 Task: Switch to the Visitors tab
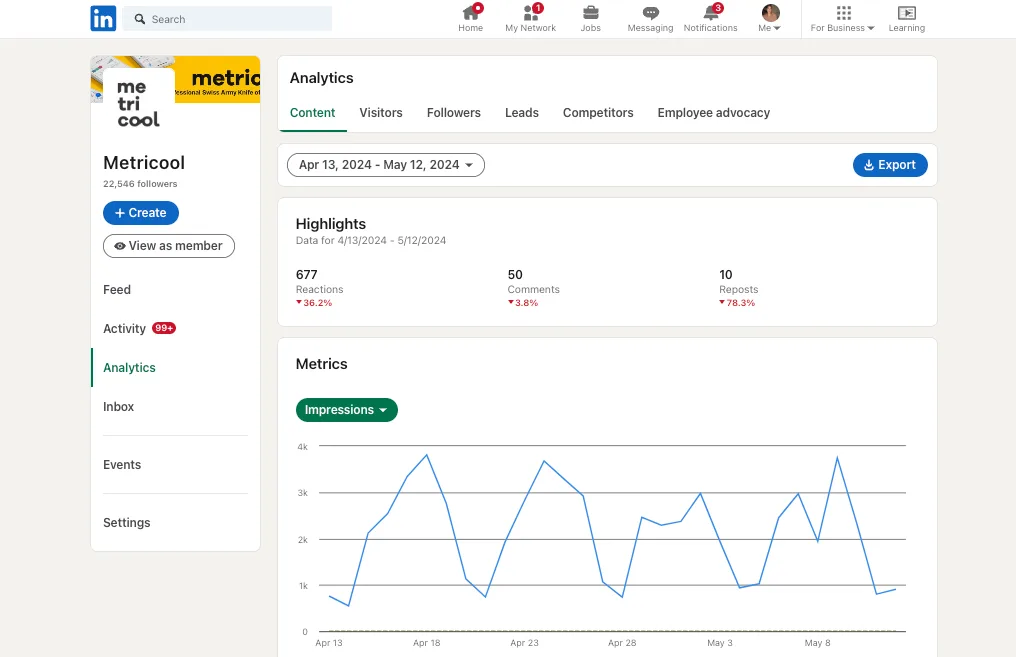tap(381, 113)
